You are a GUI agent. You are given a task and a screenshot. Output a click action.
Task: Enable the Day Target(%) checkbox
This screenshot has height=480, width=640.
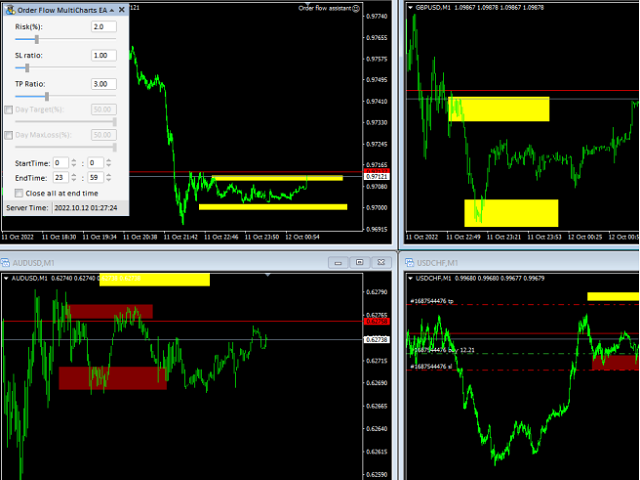(9, 109)
